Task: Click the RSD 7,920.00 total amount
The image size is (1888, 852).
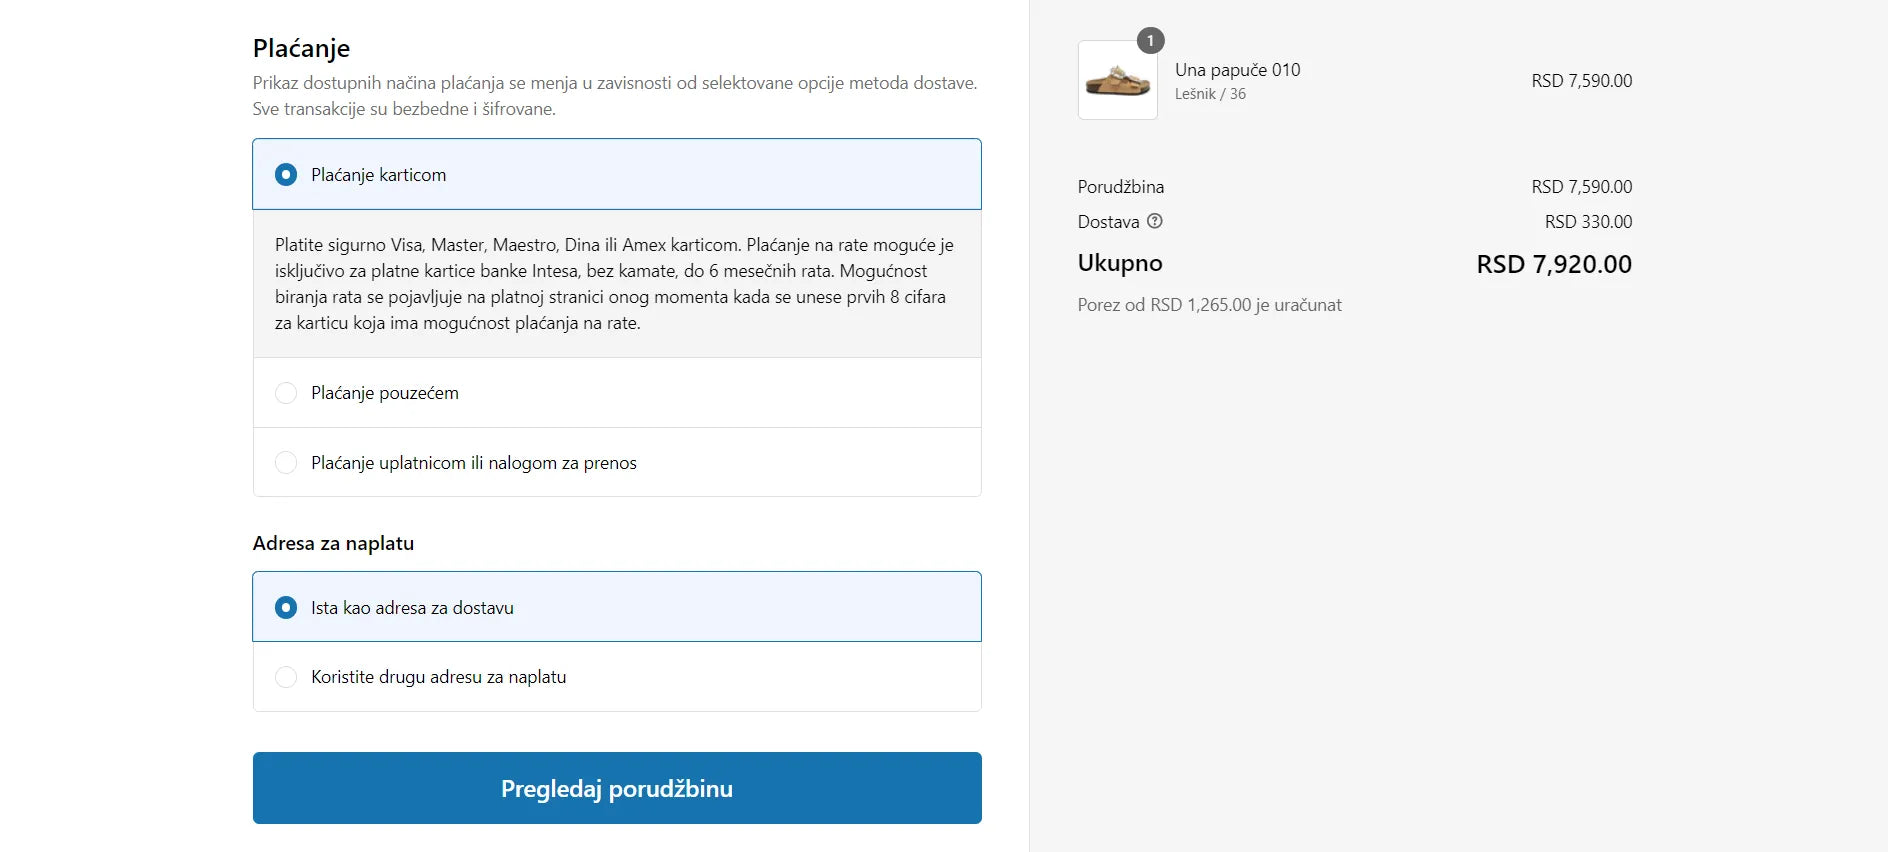Action: tap(1553, 264)
